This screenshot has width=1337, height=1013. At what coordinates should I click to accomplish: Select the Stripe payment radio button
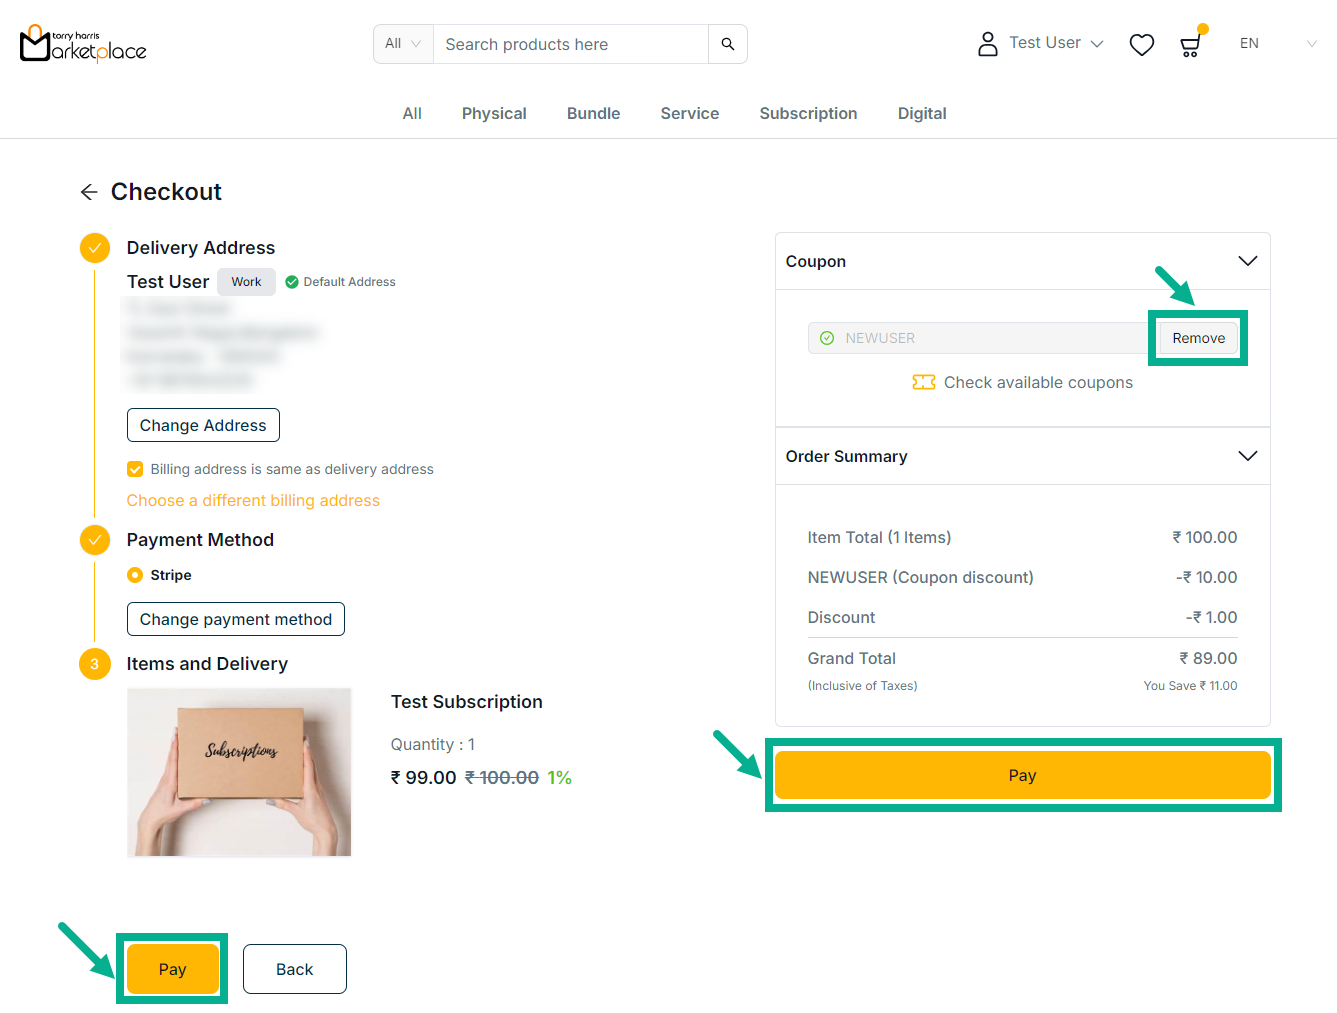click(x=135, y=575)
